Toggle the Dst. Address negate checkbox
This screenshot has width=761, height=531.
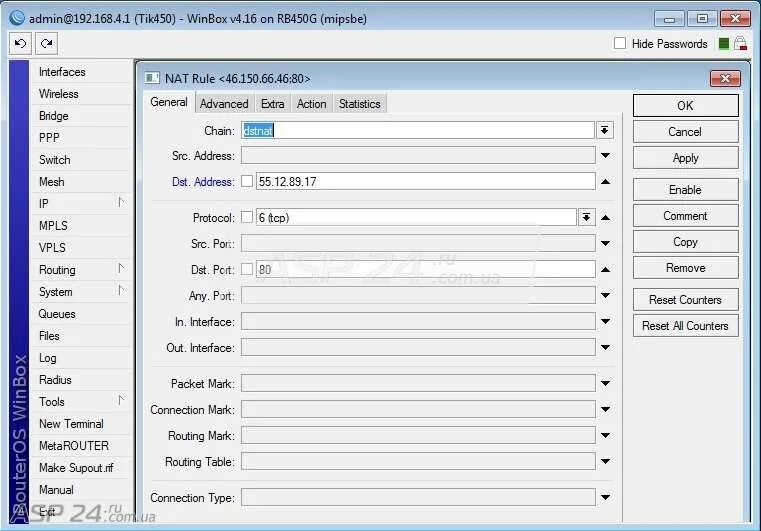coord(247,181)
